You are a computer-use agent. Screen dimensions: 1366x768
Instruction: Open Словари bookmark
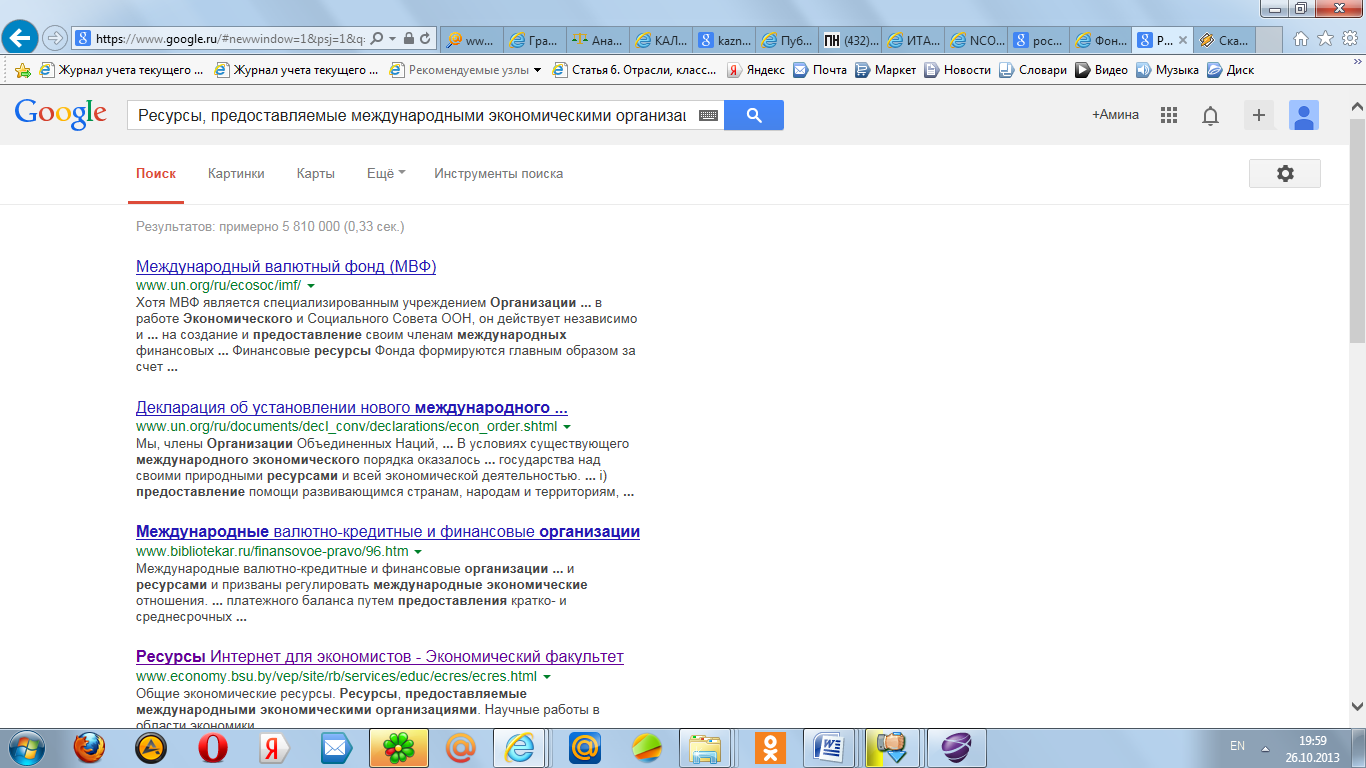(1033, 70)
